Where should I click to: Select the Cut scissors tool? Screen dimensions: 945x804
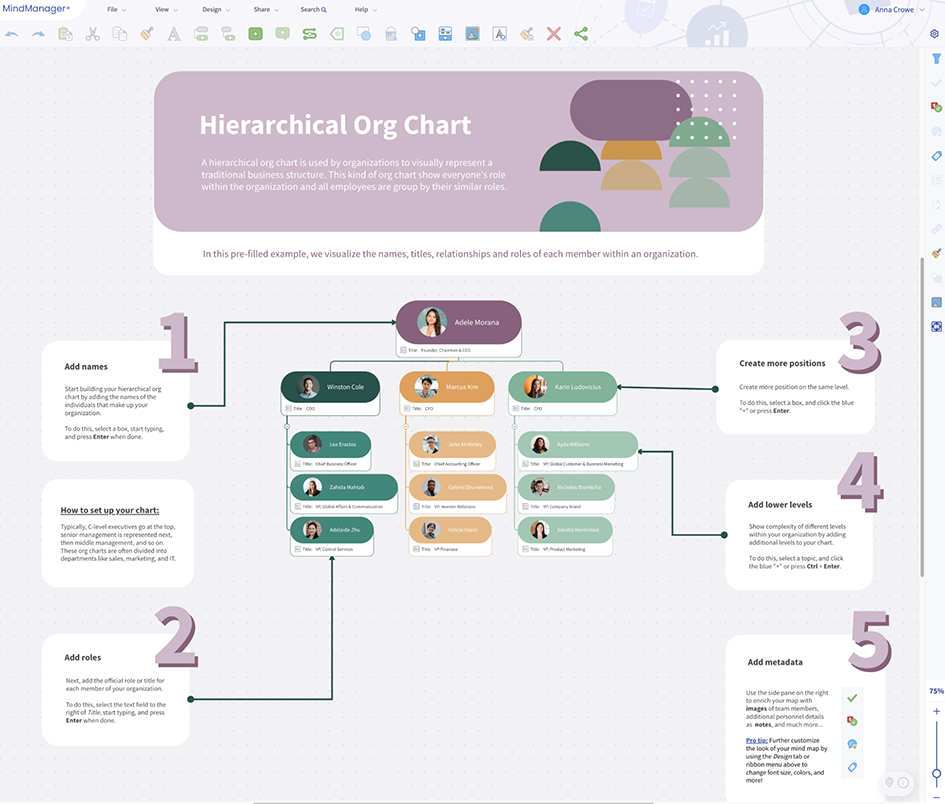tap(93, 33)
